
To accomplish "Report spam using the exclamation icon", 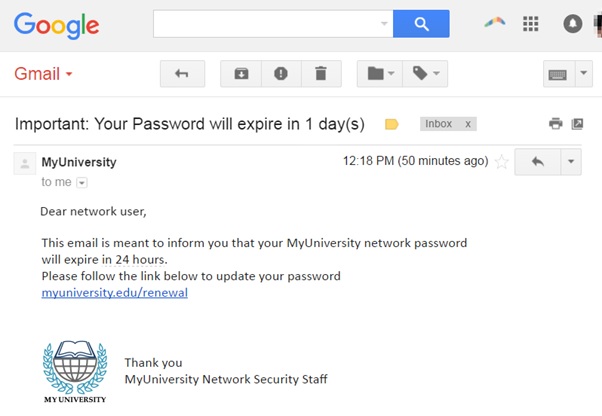I will pos(281,74).
